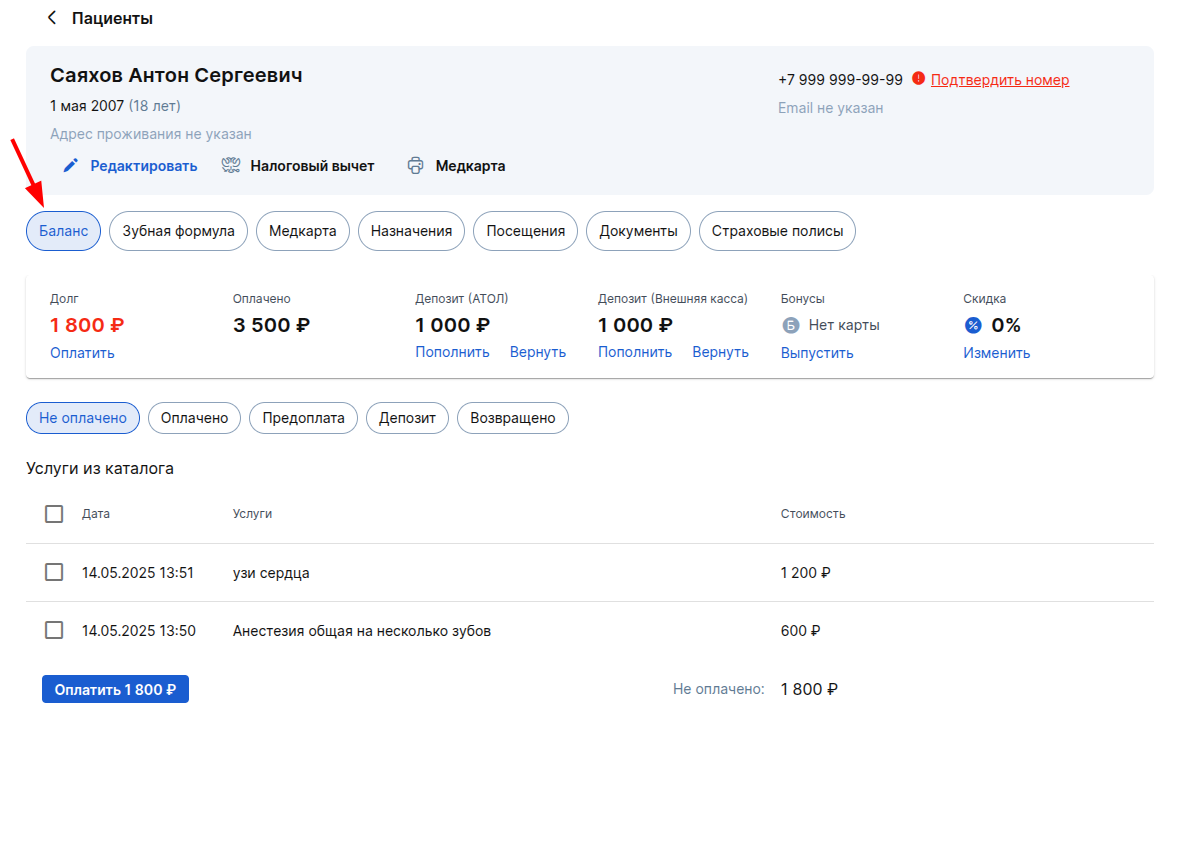Click Пополнить under Депозит (АТОЛ)
The height and width of the screenshot is (854, 1177).
click(x=453, y=352)
